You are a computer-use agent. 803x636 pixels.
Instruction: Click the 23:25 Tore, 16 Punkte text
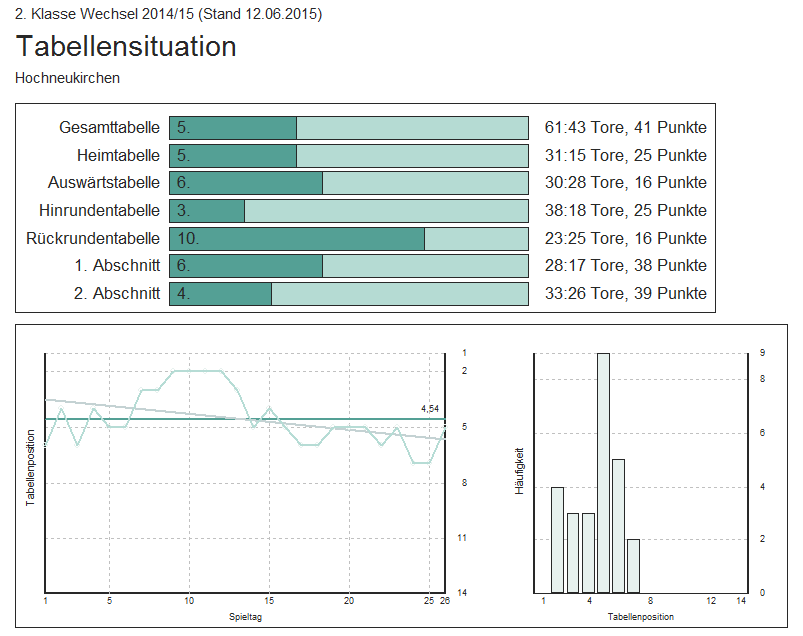[625, 239]
